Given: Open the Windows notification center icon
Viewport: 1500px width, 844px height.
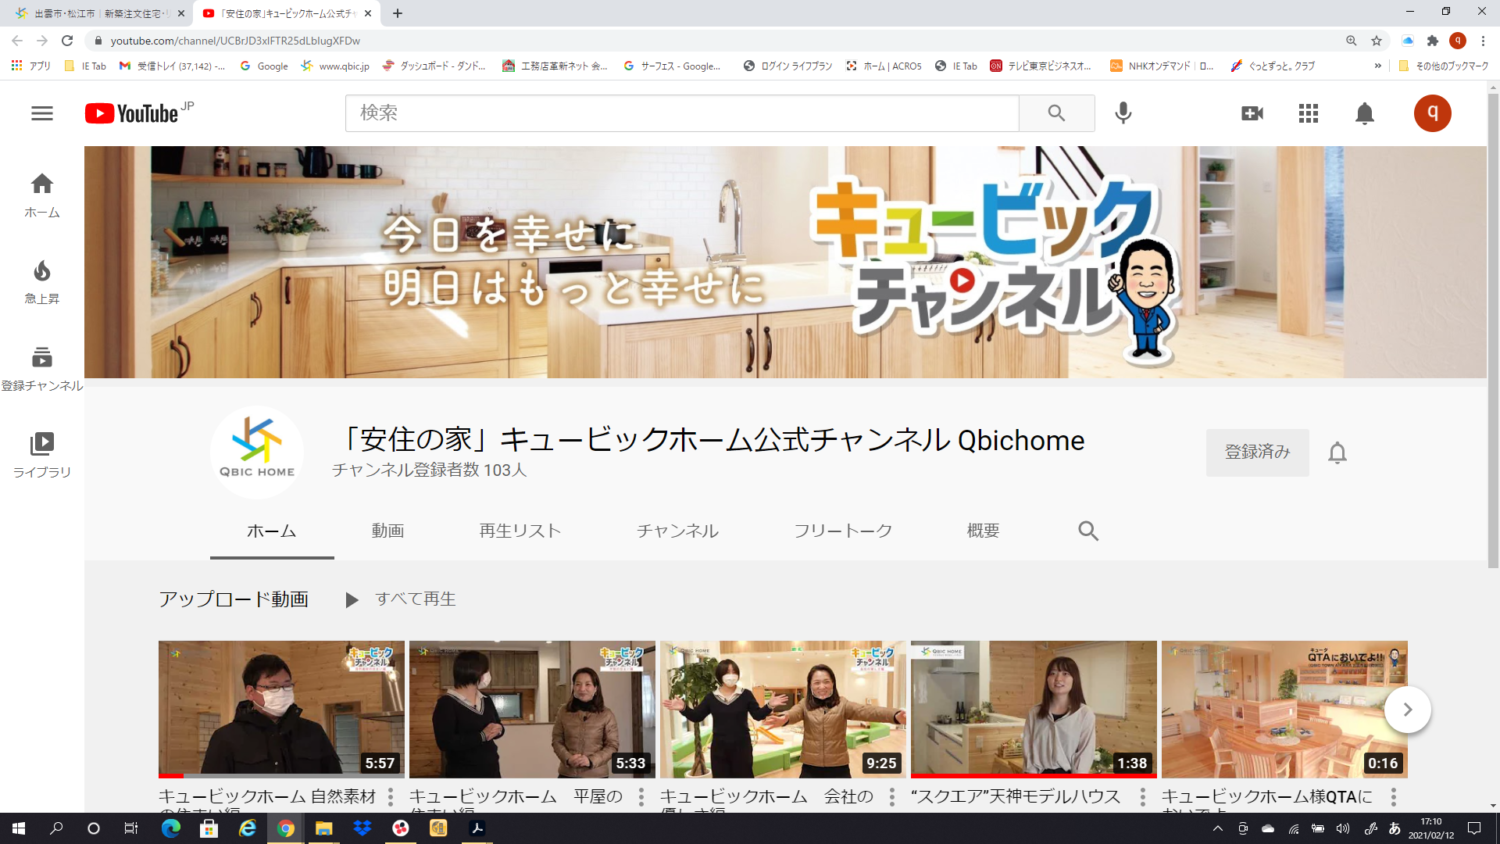Looking at the screenshot, I should pos(1474,828).
